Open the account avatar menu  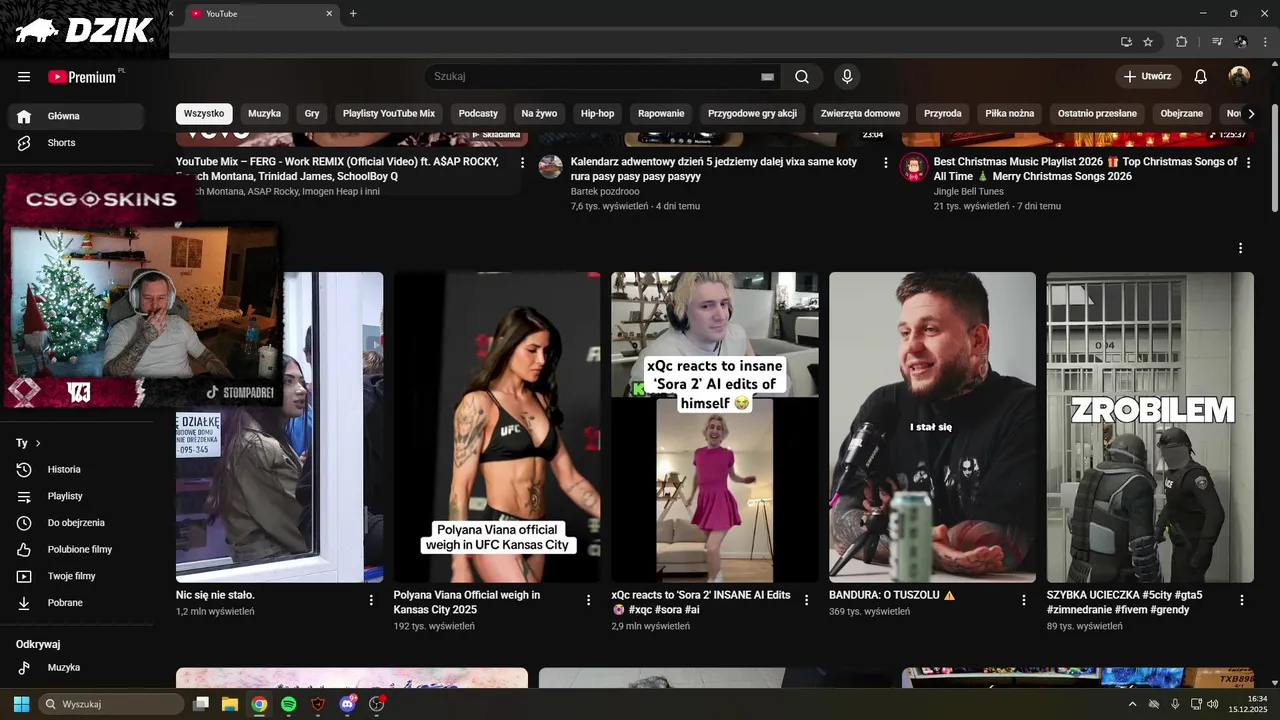pyautogui.click(x=1239, y=77)
